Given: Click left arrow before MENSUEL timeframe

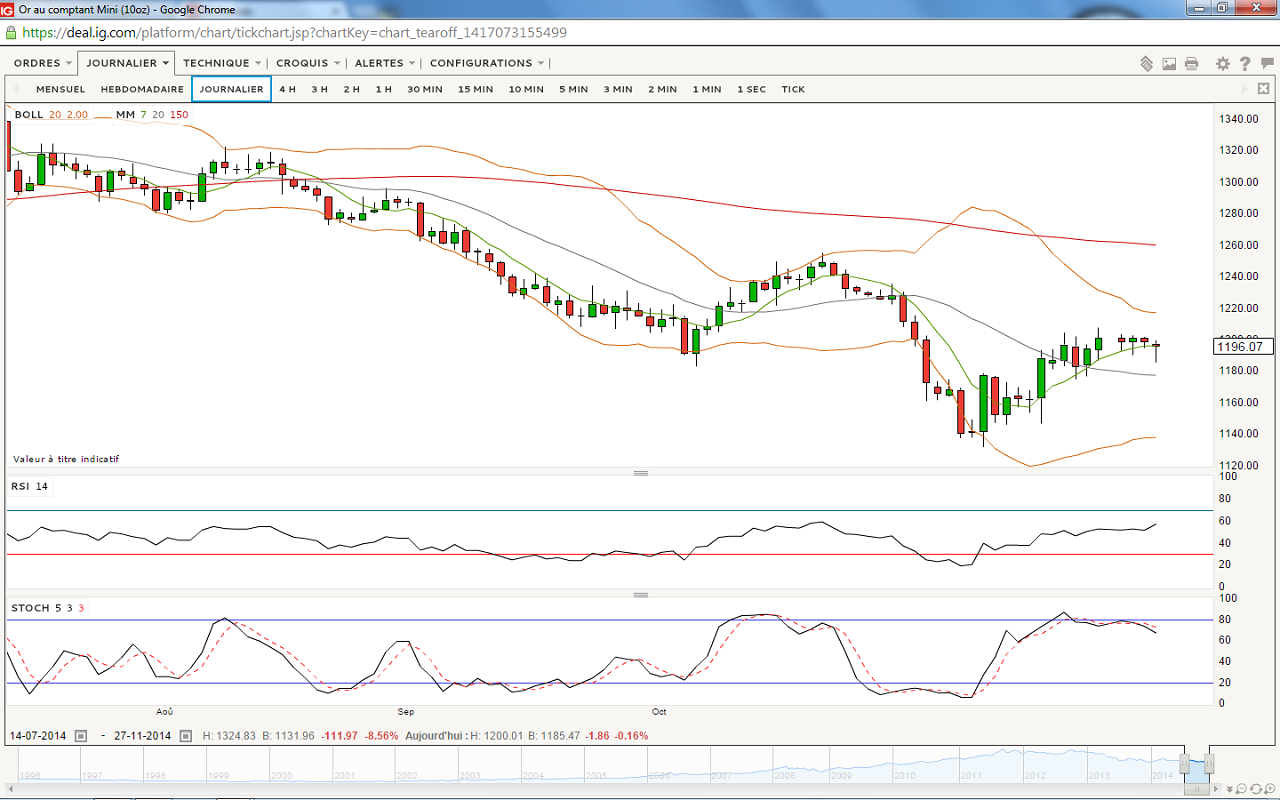Looking at the screenshot, I should [16, 89].
